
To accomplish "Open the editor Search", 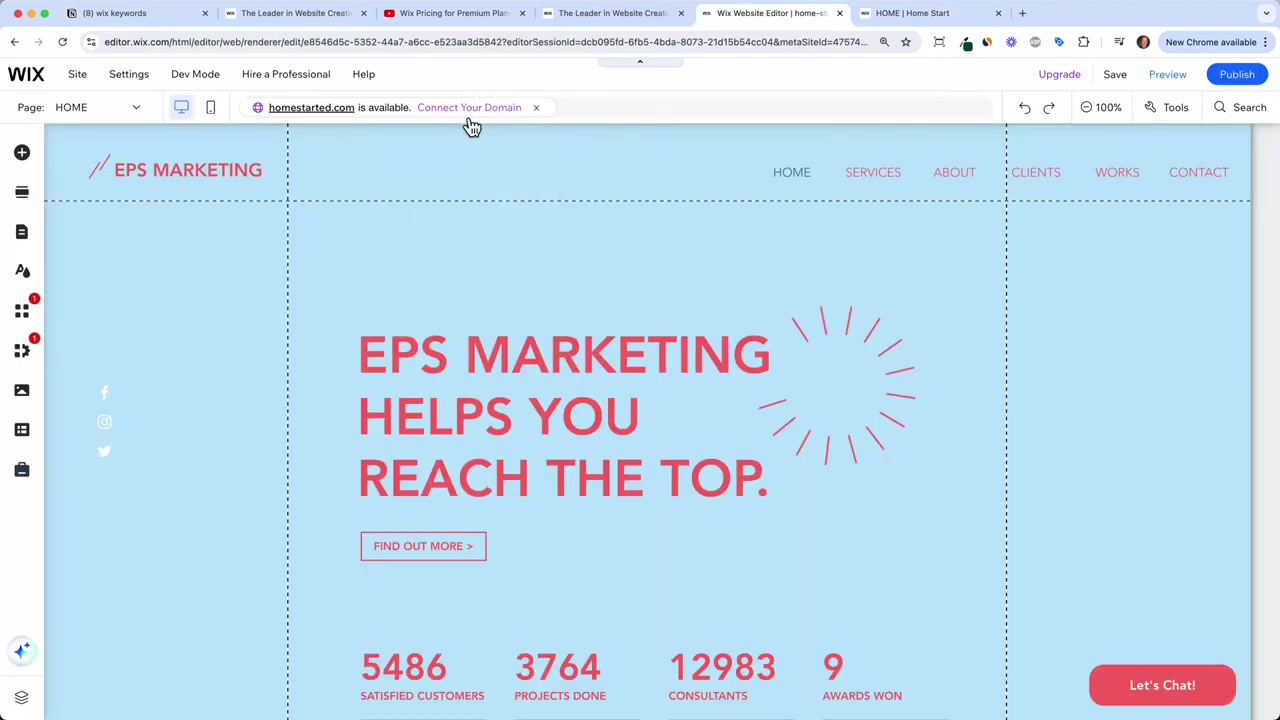I will tap(1240, 107).
